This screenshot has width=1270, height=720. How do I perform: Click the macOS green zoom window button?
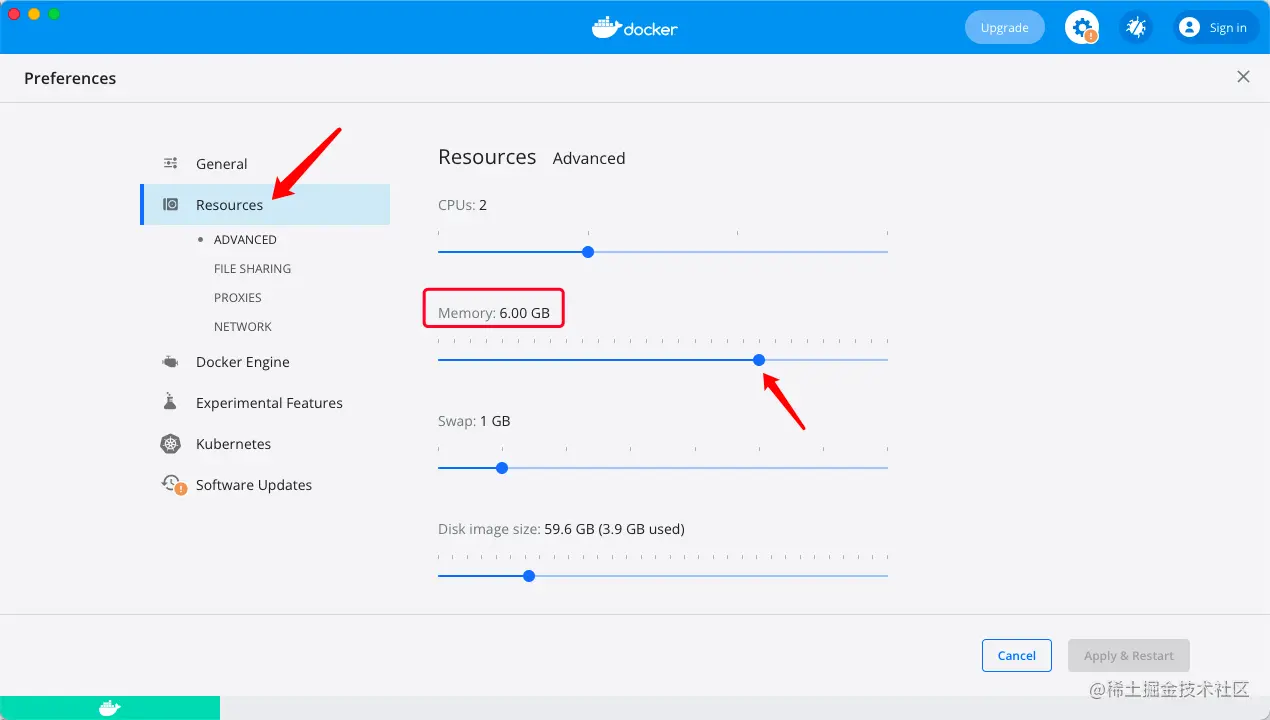coord(54,14)
